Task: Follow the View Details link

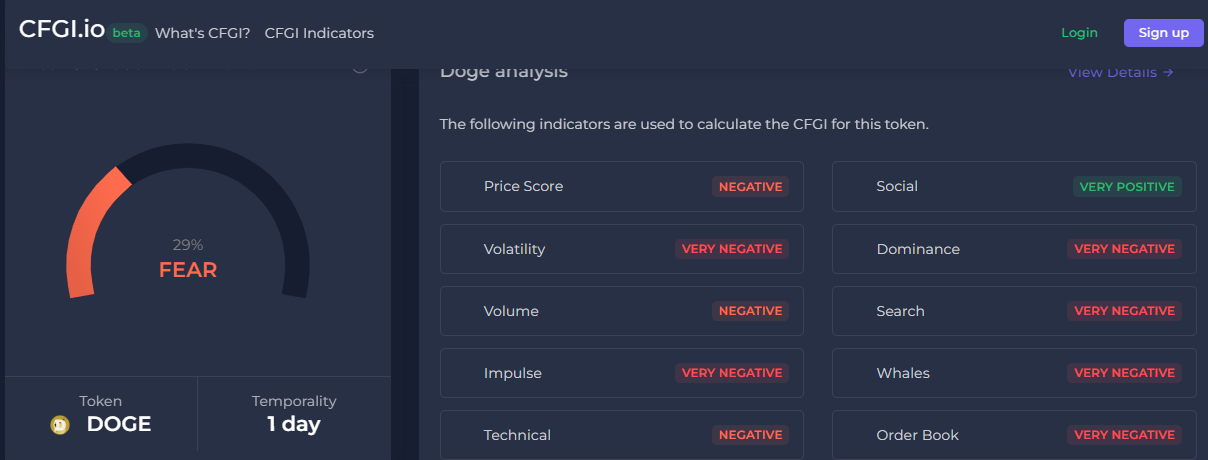Action: tap(1120, 72)
